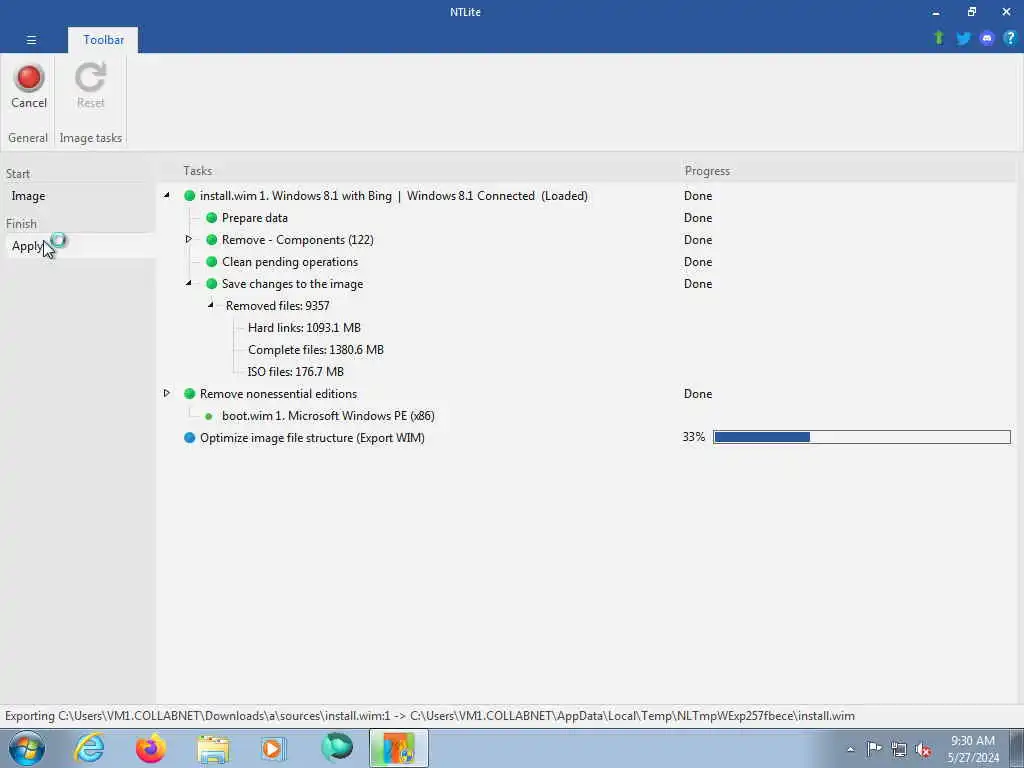
Task: Open the Help question mark icon
Action: (x=1010, y=38)
